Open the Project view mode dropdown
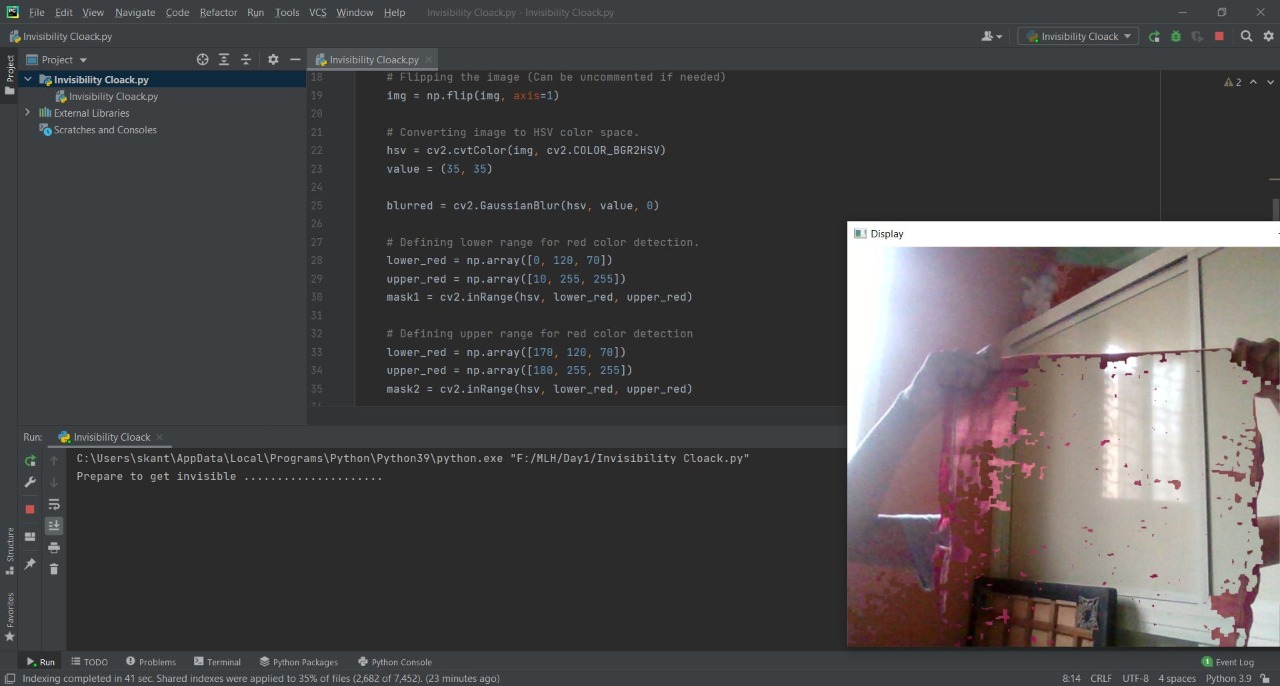 (x=83, y=59)
